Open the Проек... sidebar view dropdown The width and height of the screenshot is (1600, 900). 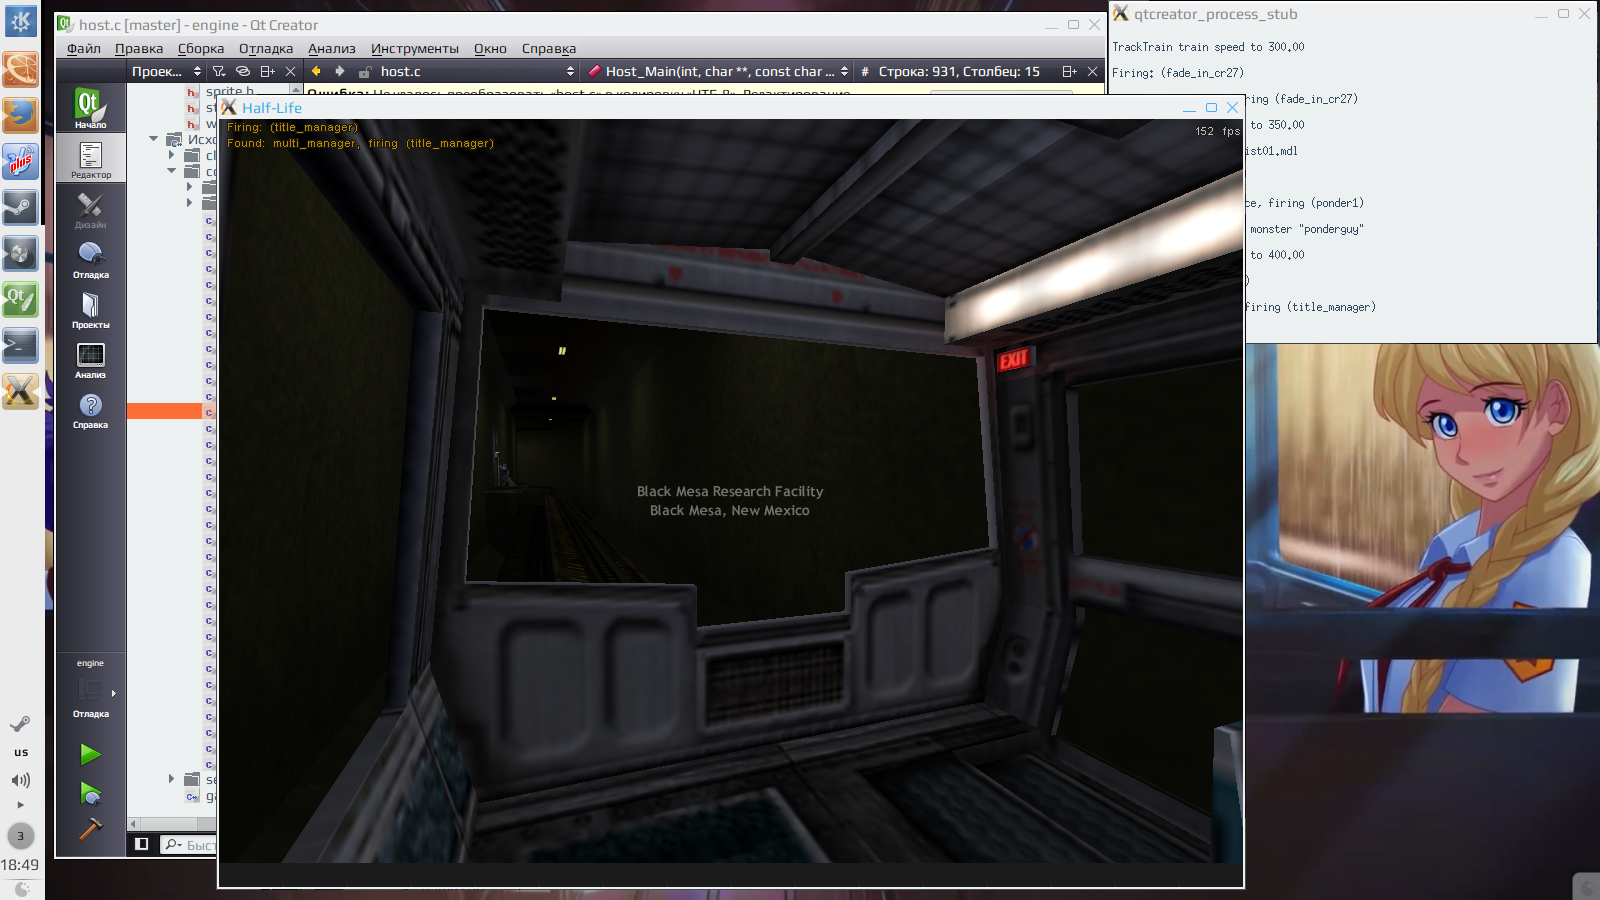(166, 71)
